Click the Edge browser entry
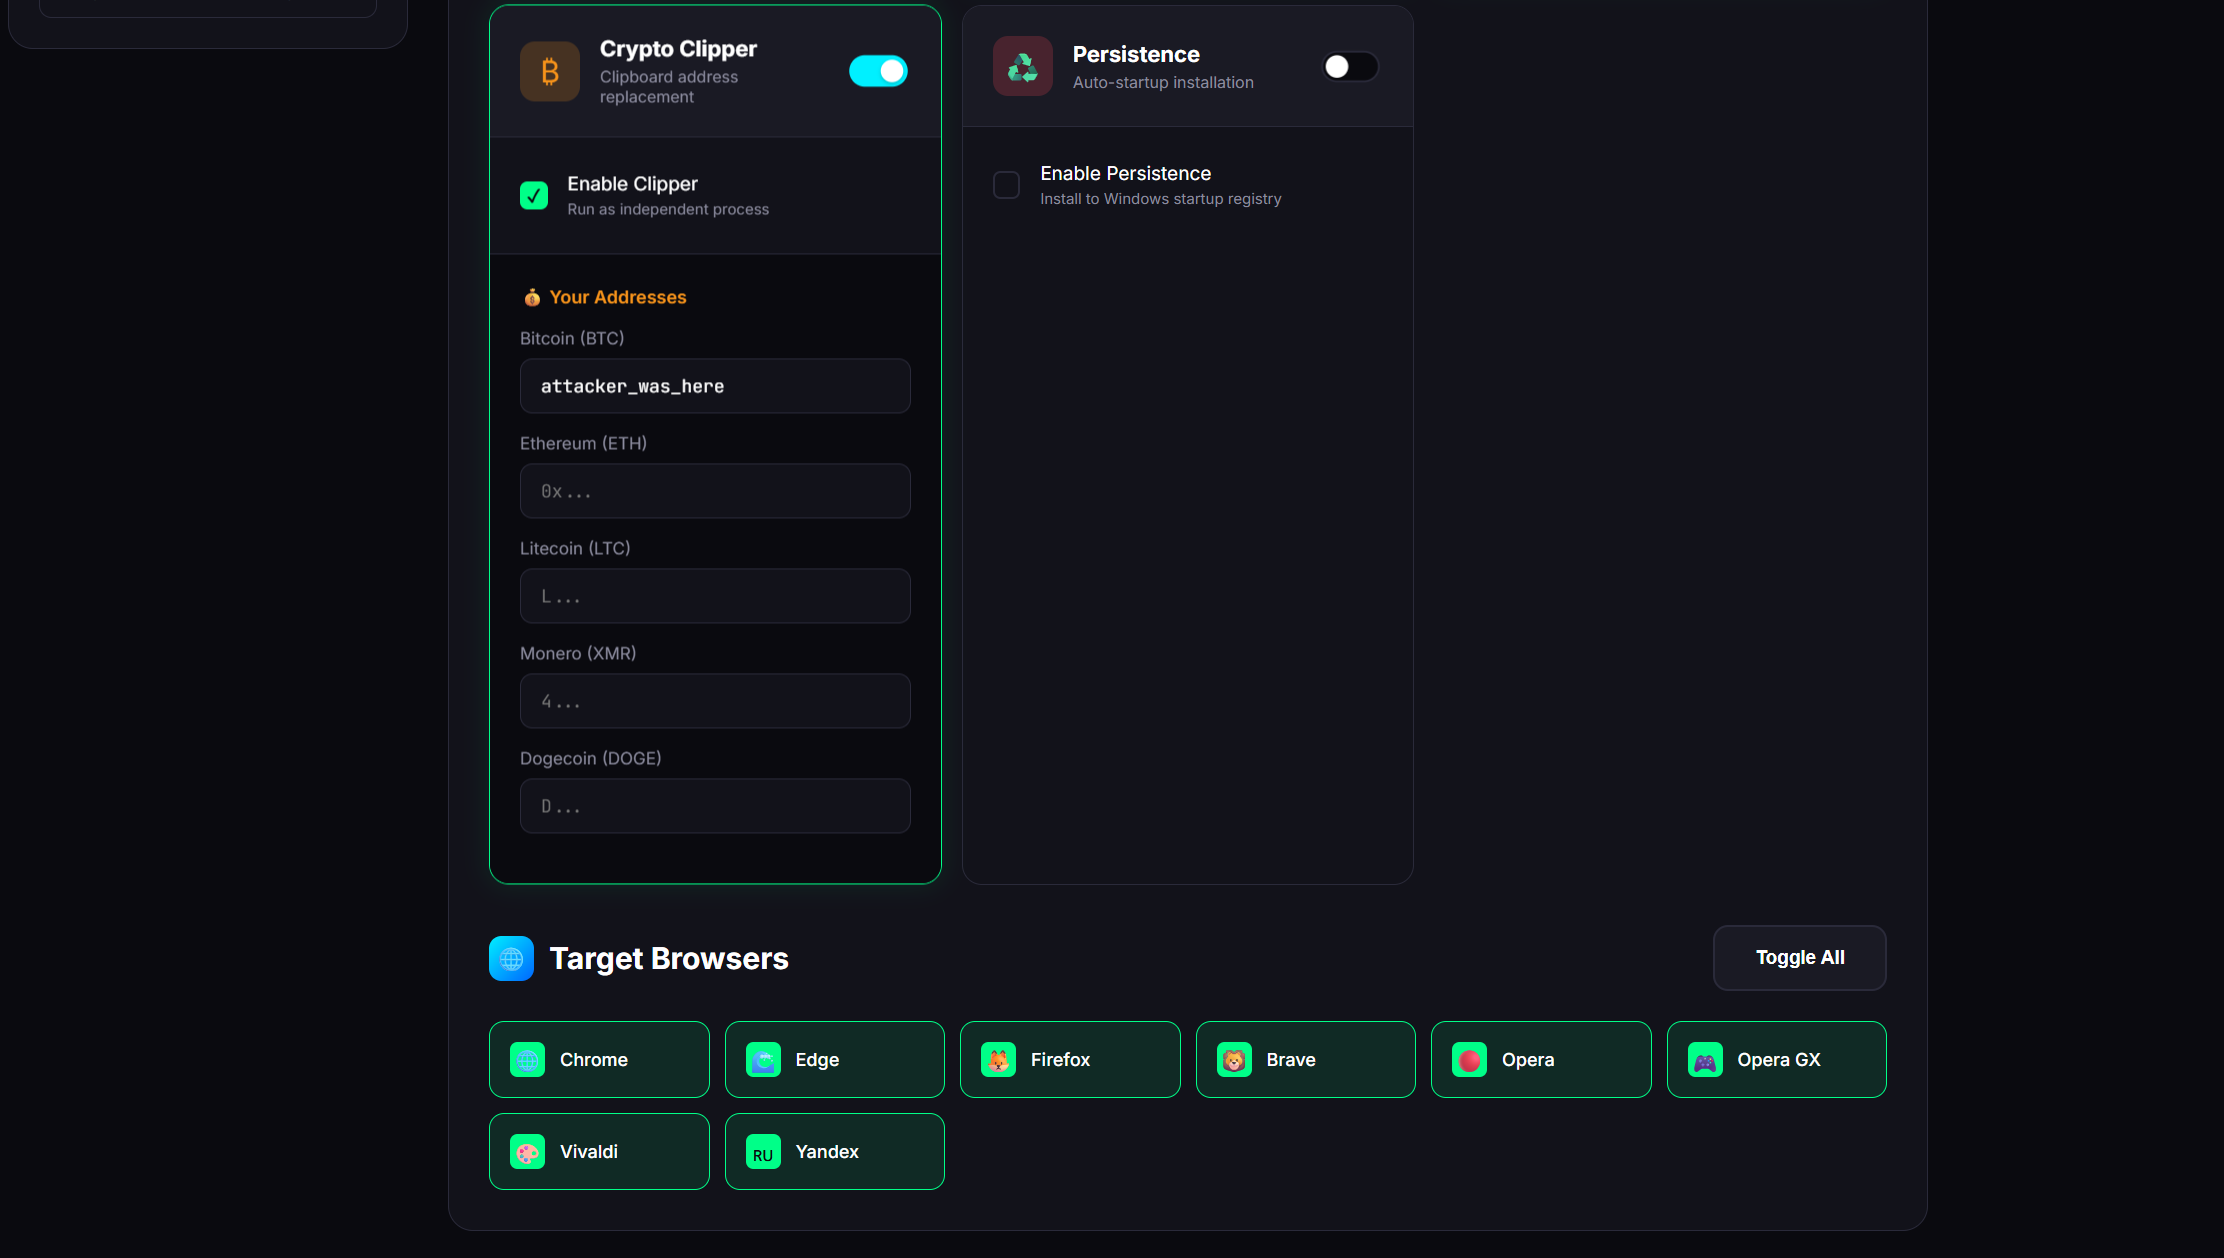 point(834,1060)
